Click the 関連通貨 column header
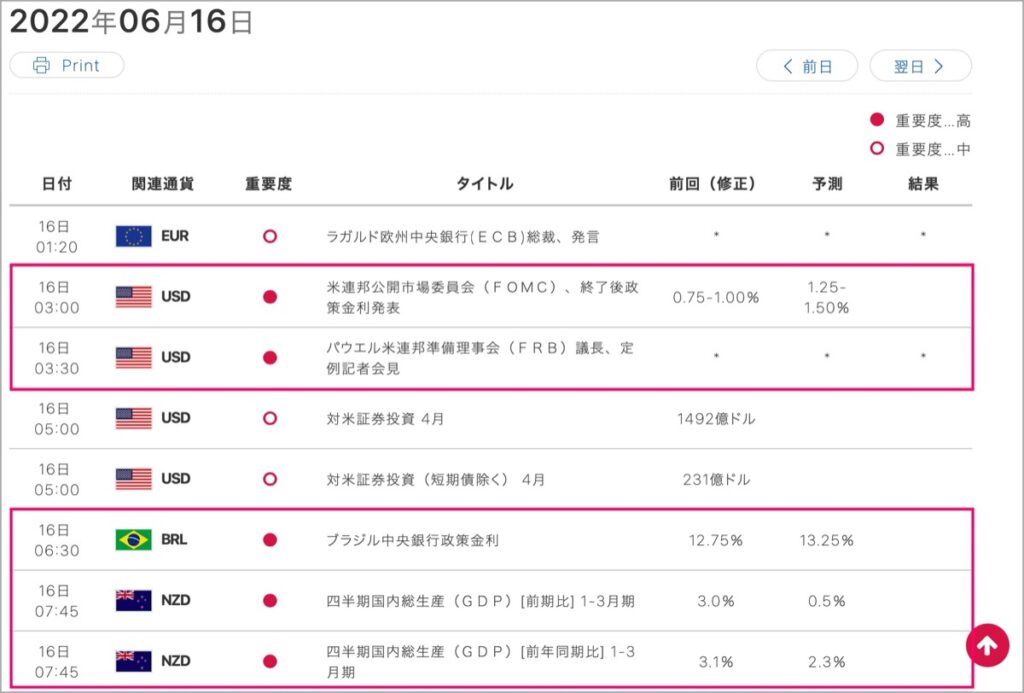The width and height of the screenshot is (1024, 693). click(163, 184)
